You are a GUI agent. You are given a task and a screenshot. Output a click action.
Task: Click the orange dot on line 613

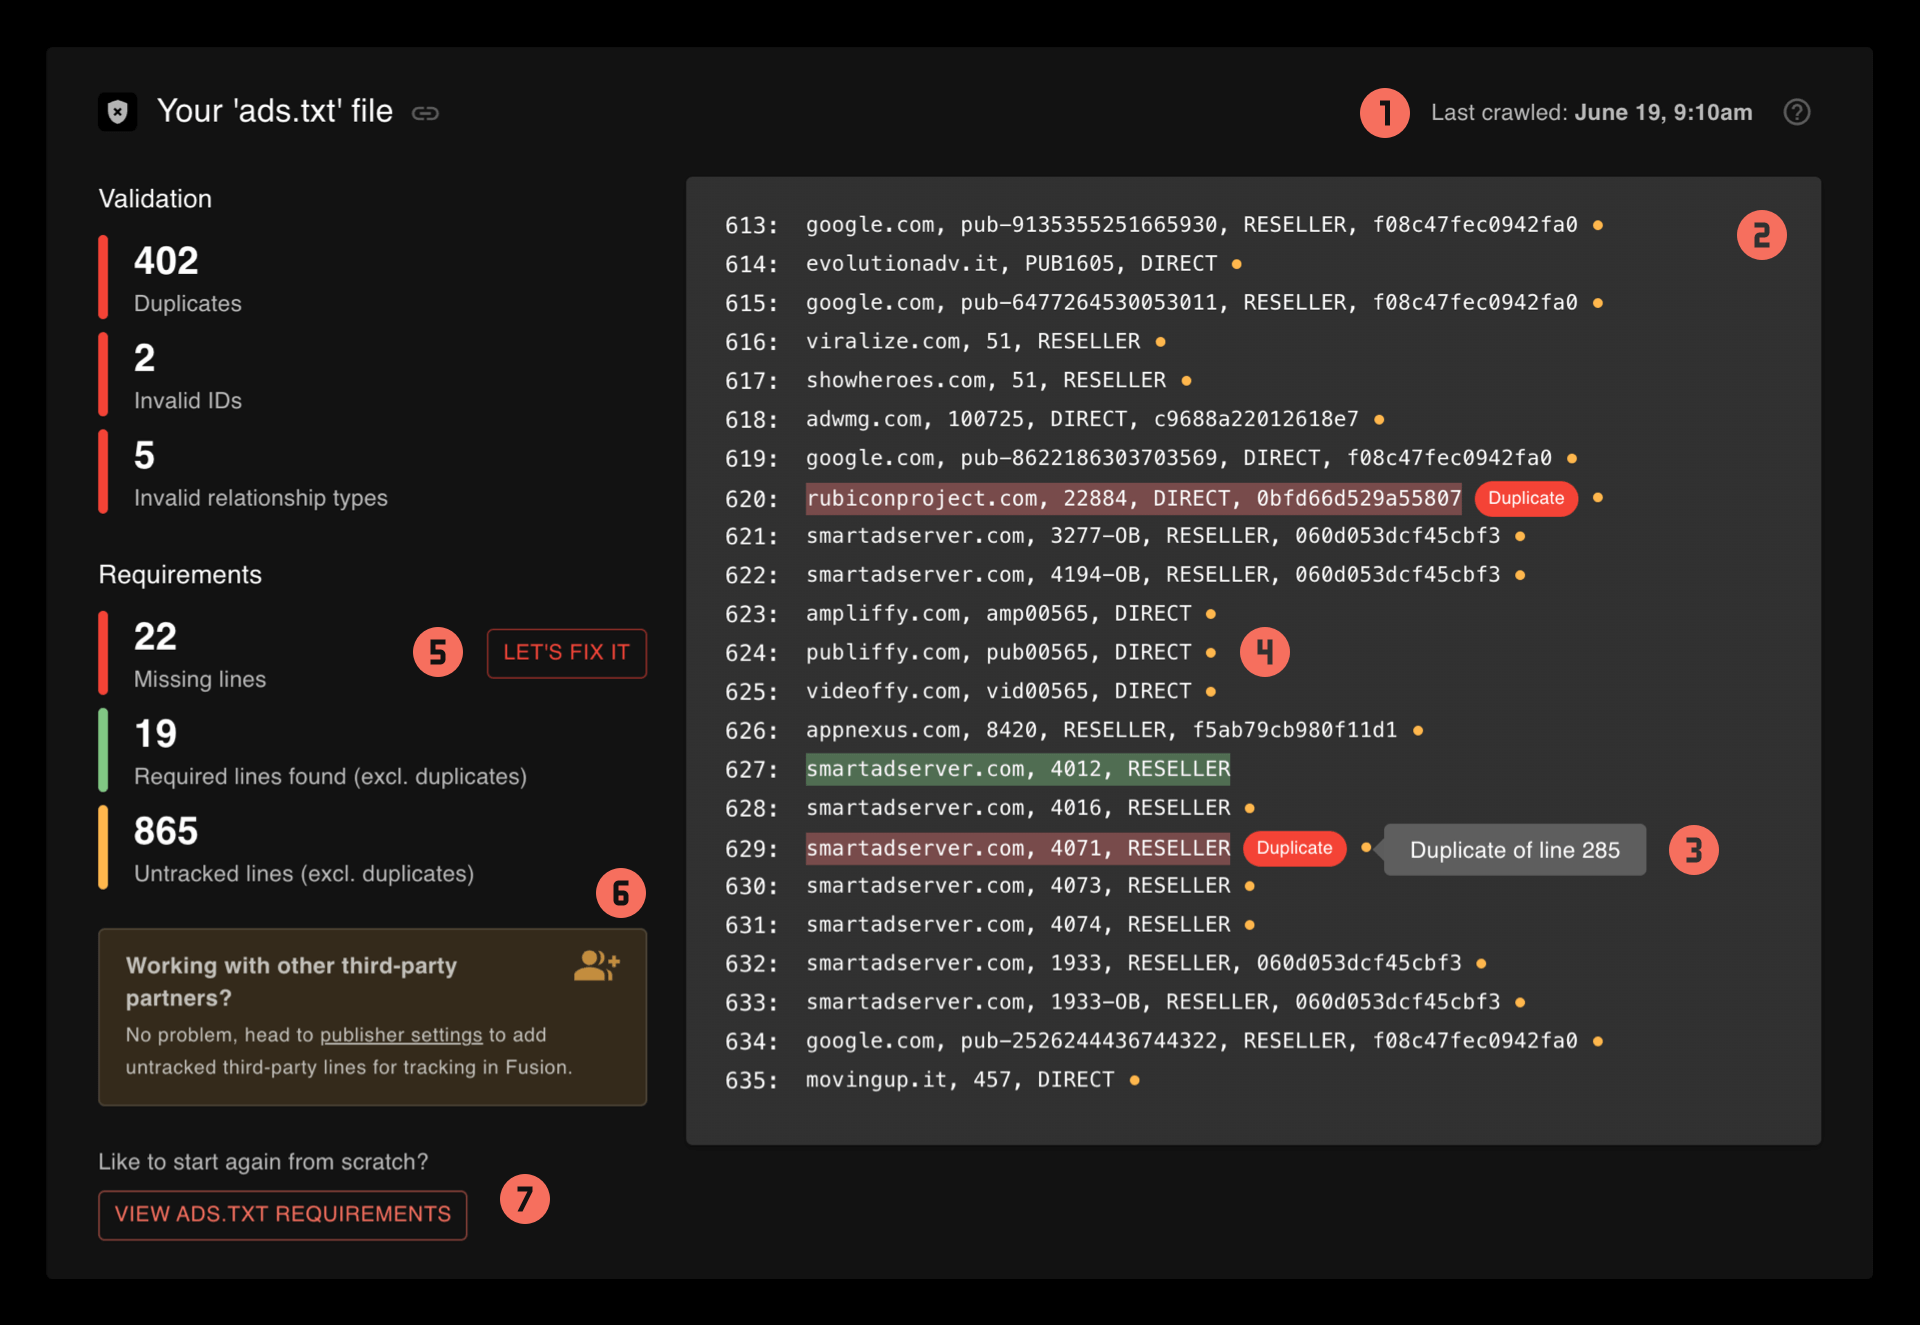pos(1598,225)
